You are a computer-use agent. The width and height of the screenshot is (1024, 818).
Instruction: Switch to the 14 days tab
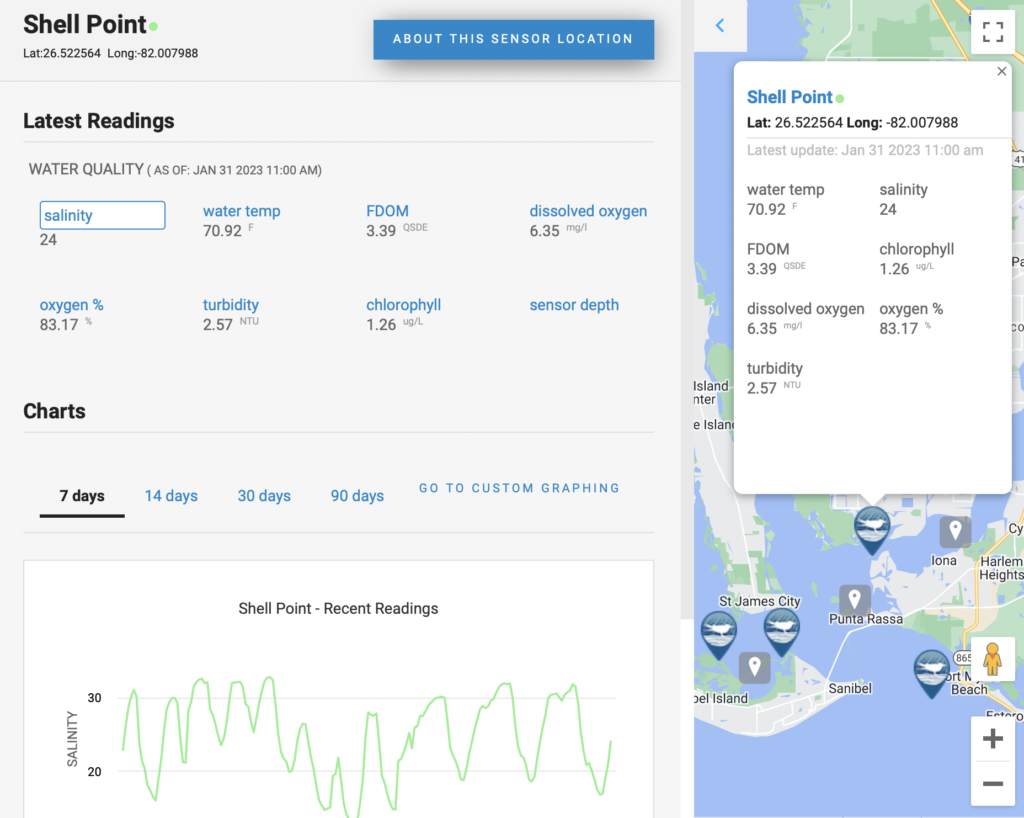coord(171,495)
